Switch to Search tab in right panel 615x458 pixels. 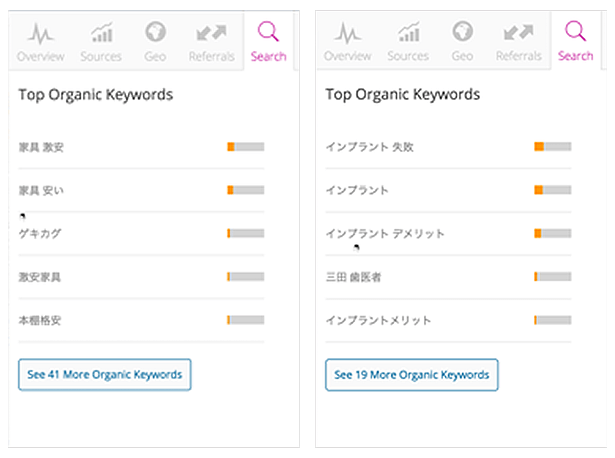click(576, 42)
